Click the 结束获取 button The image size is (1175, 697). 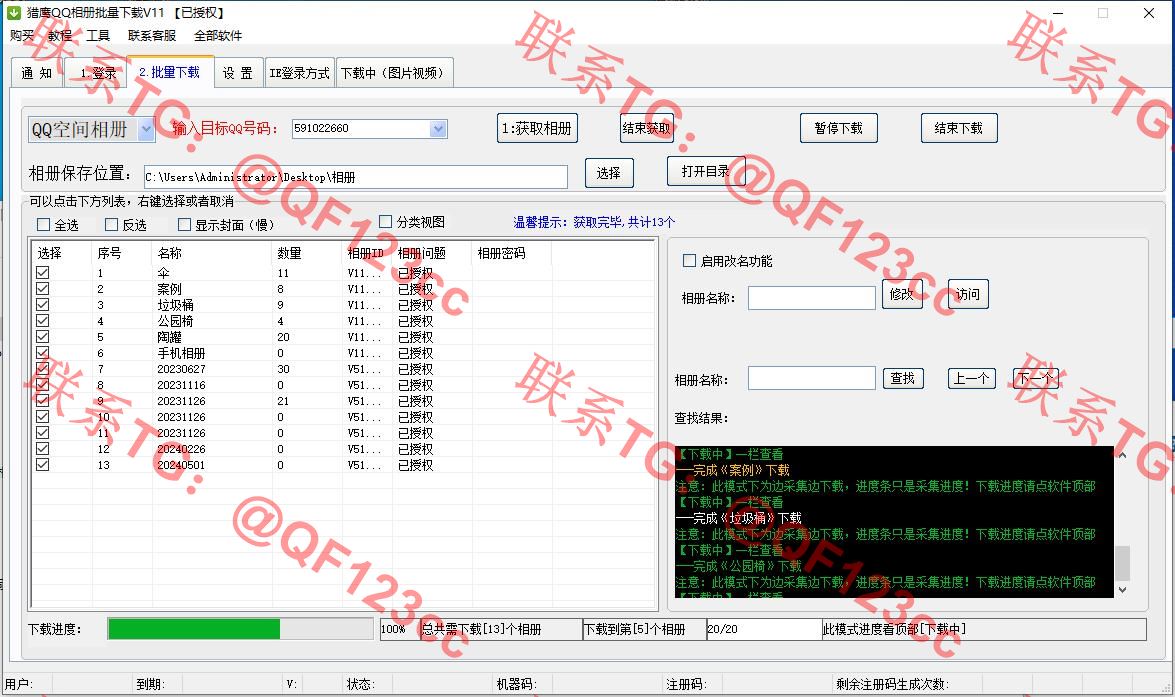pos(647,128)
